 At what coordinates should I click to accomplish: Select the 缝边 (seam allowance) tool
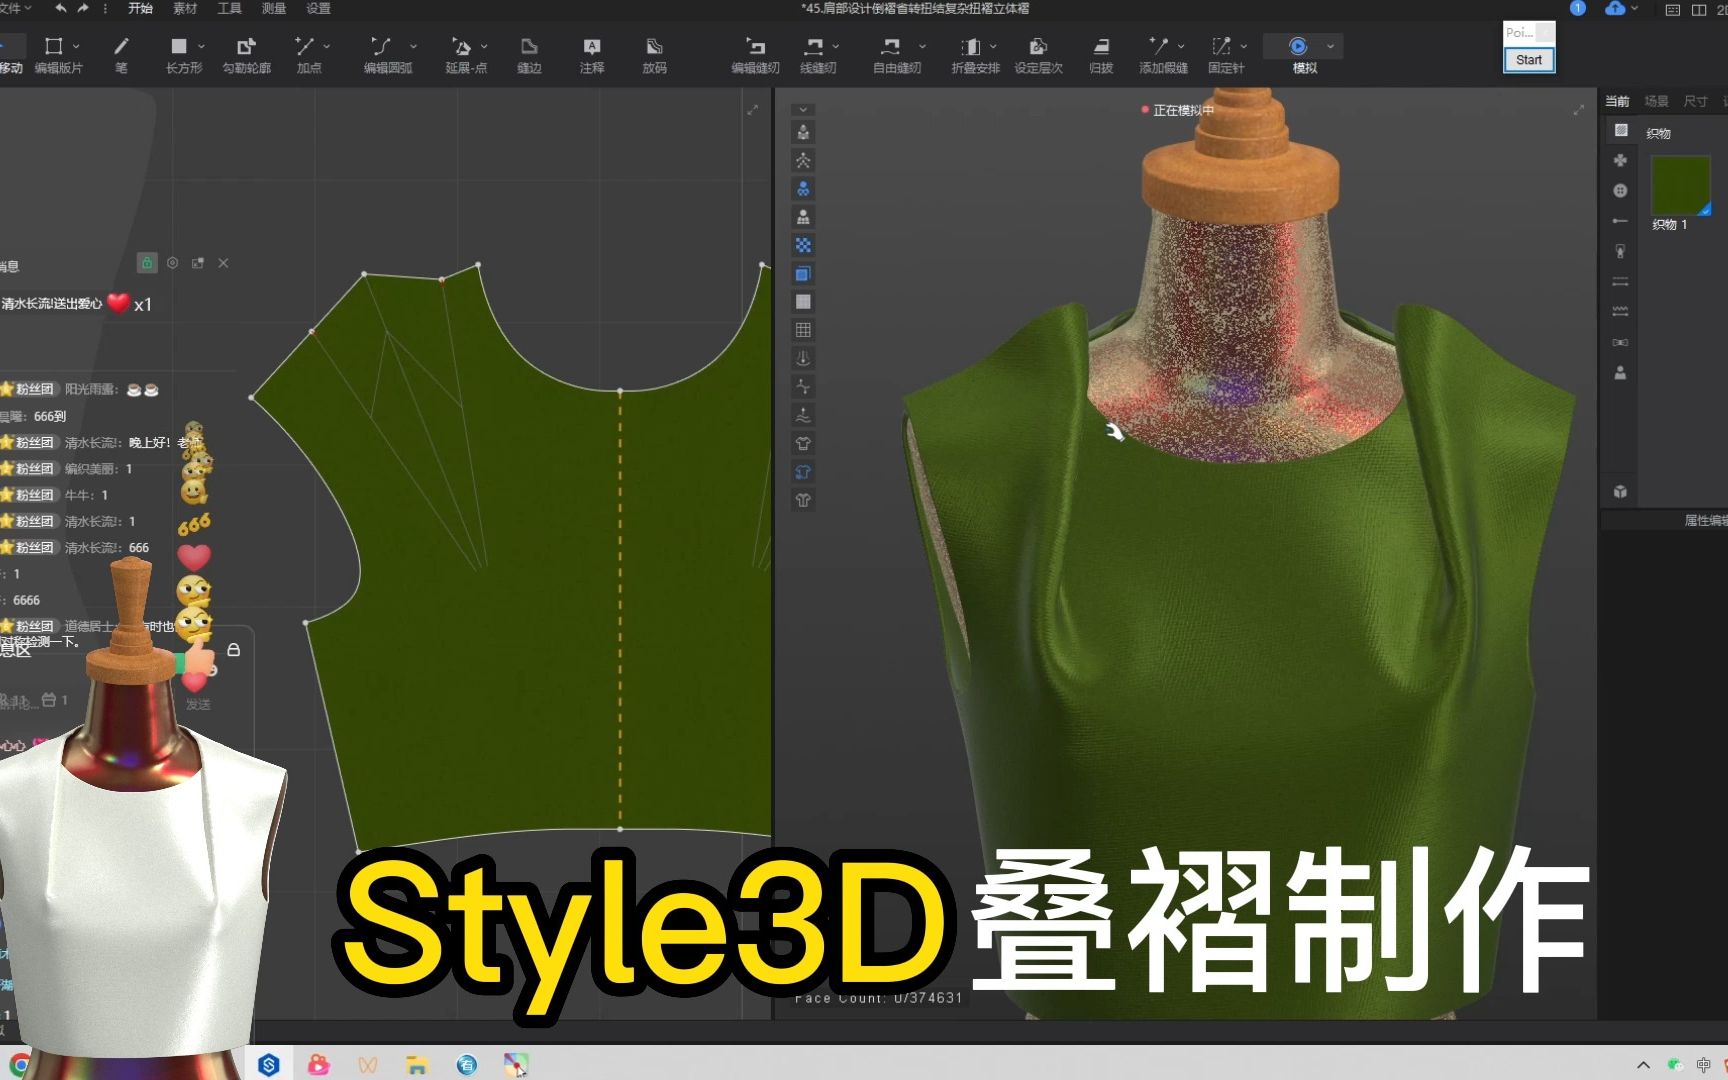pyautogui.click(x=529, y=55)
